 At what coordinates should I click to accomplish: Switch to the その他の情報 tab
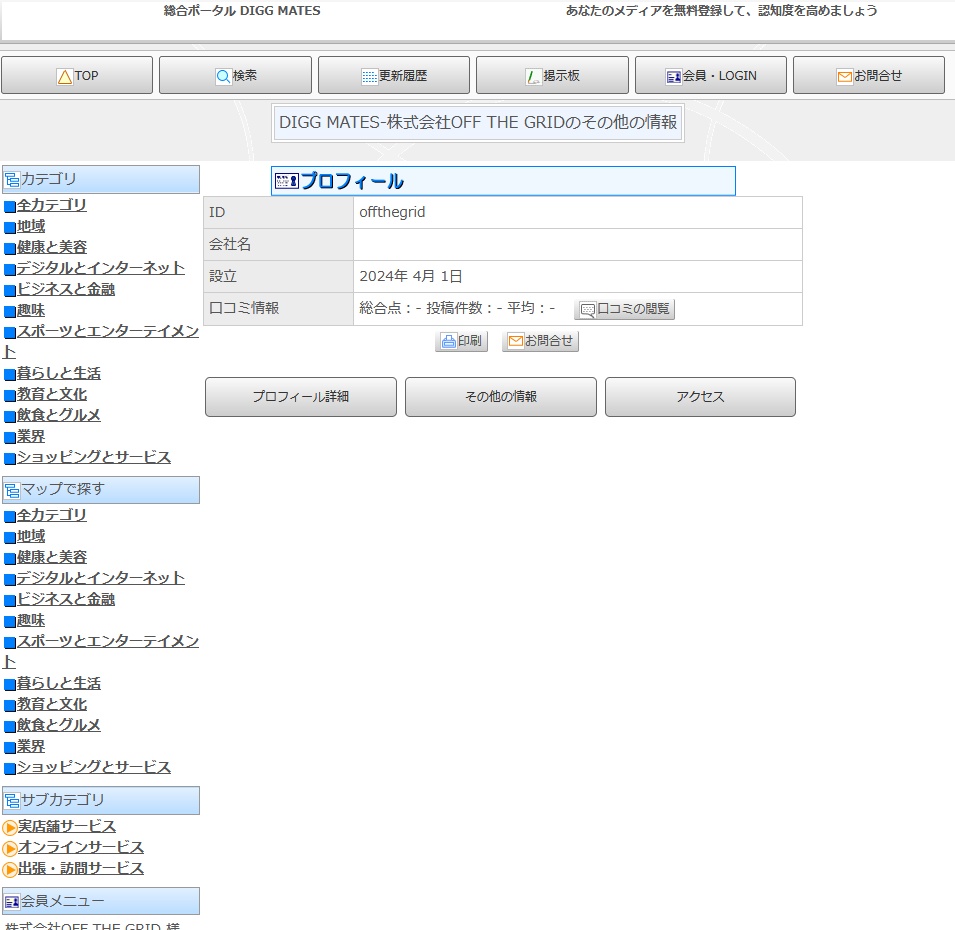pos(501,396)
